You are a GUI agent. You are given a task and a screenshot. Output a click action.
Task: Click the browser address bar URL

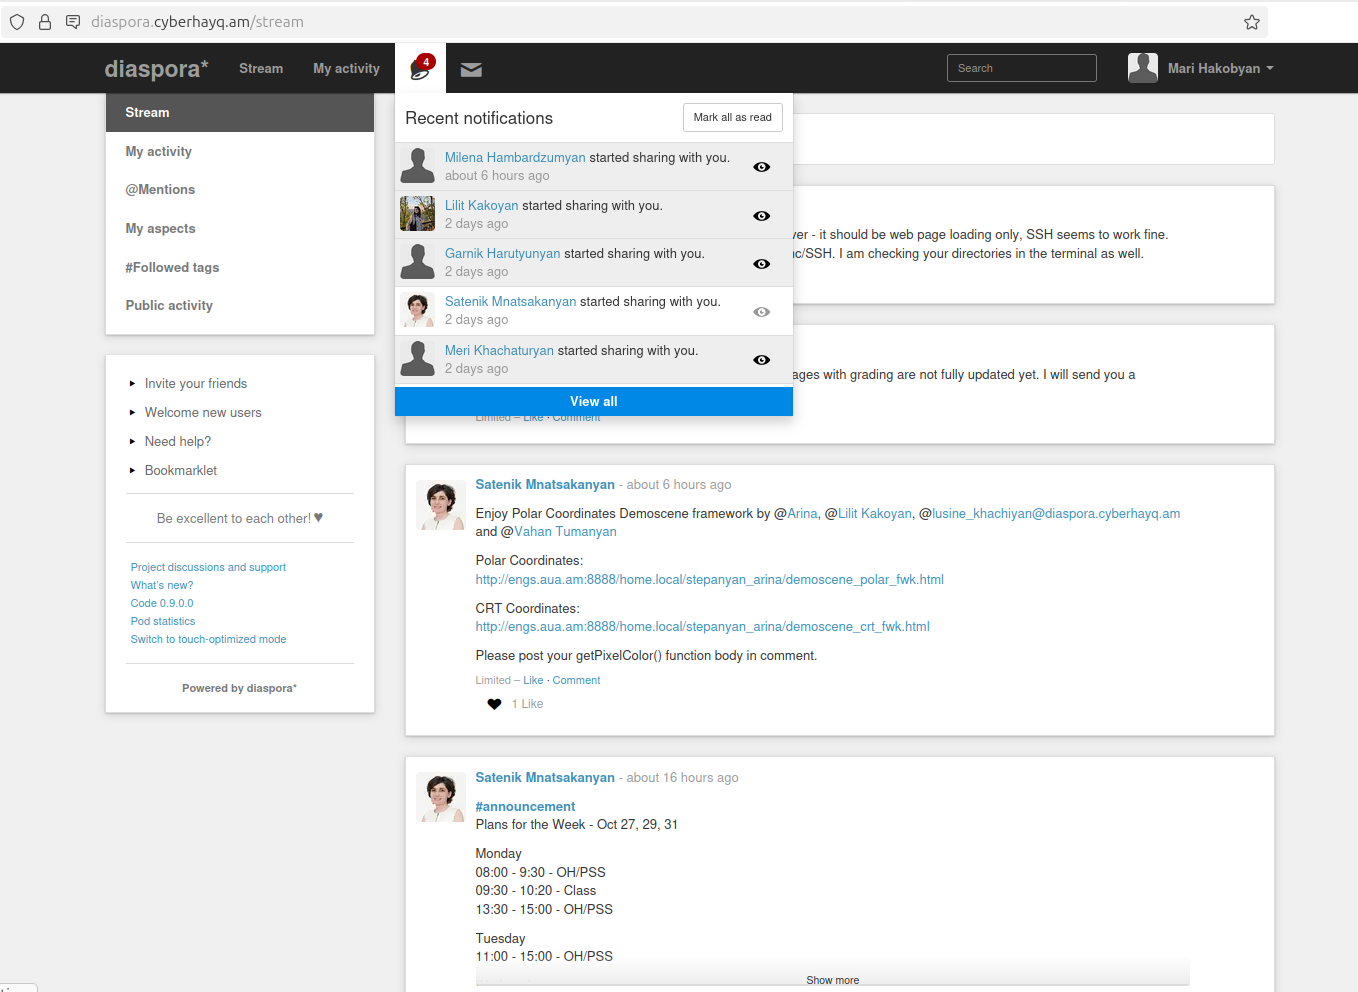(197, 22)
